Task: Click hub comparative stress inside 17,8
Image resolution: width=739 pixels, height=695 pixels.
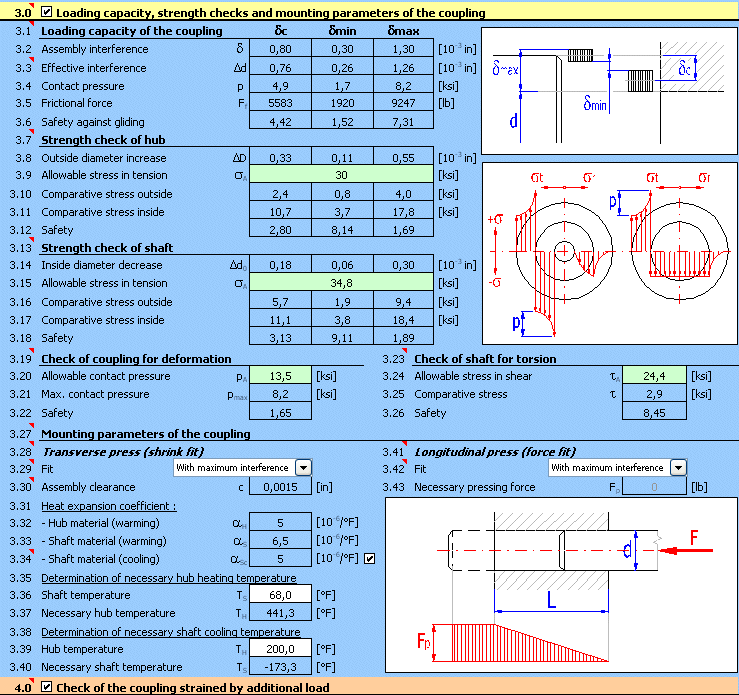Action: click(403, 212)
